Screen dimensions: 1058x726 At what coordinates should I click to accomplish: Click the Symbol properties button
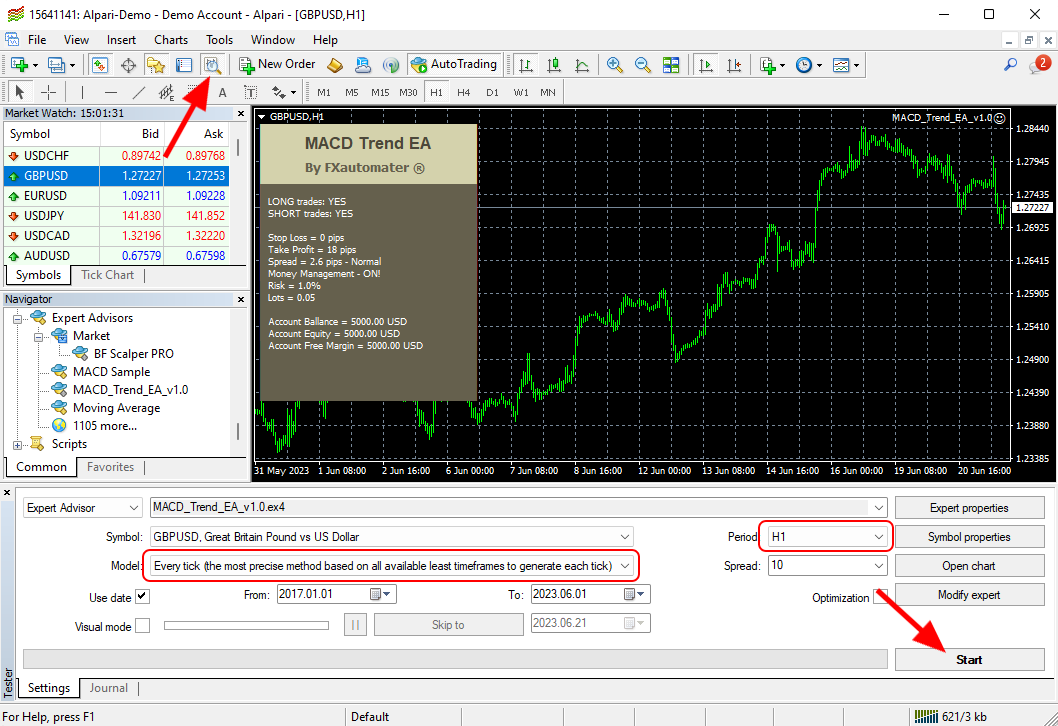coord(969,537)
